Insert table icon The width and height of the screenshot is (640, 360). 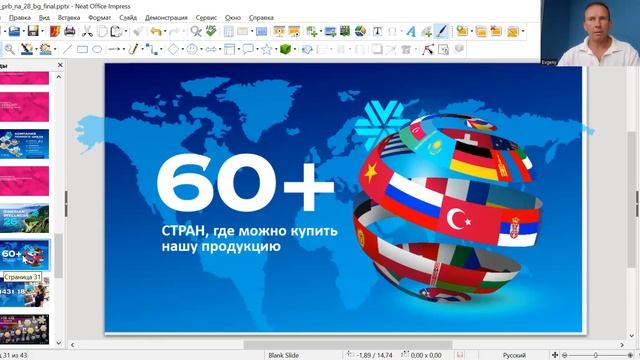311,31
